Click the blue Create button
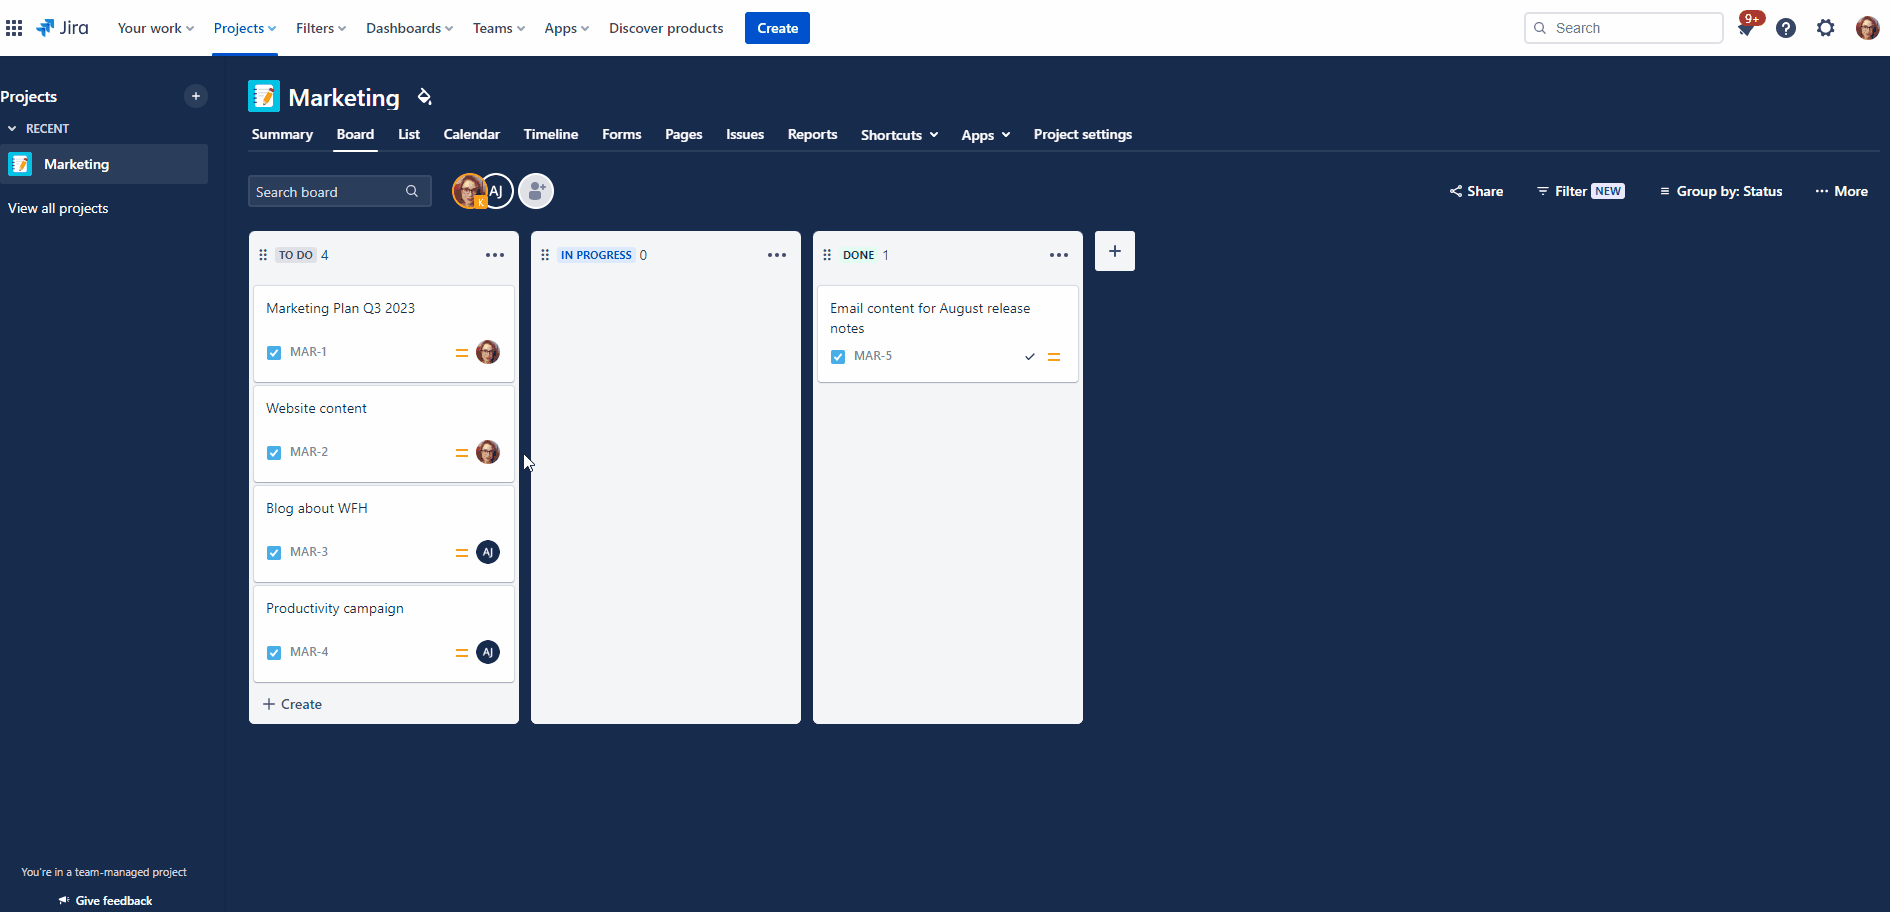 click(777, 28)
